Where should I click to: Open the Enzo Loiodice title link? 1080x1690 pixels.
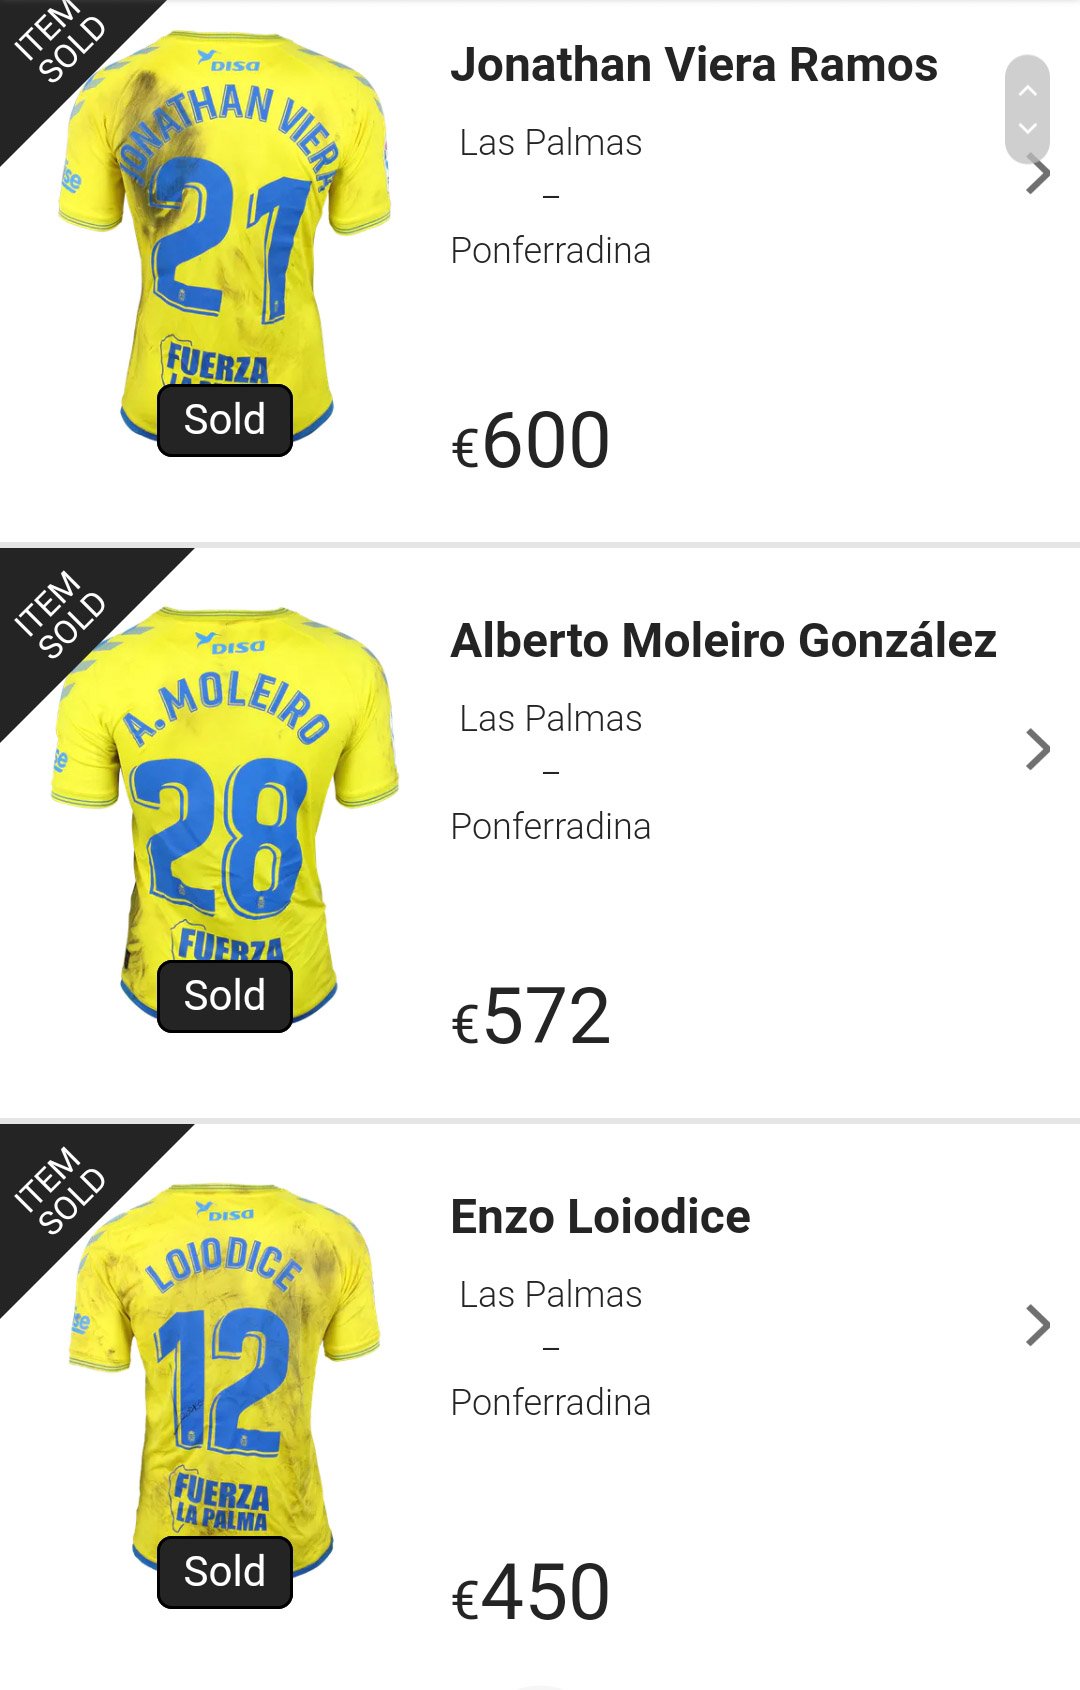600,1217
